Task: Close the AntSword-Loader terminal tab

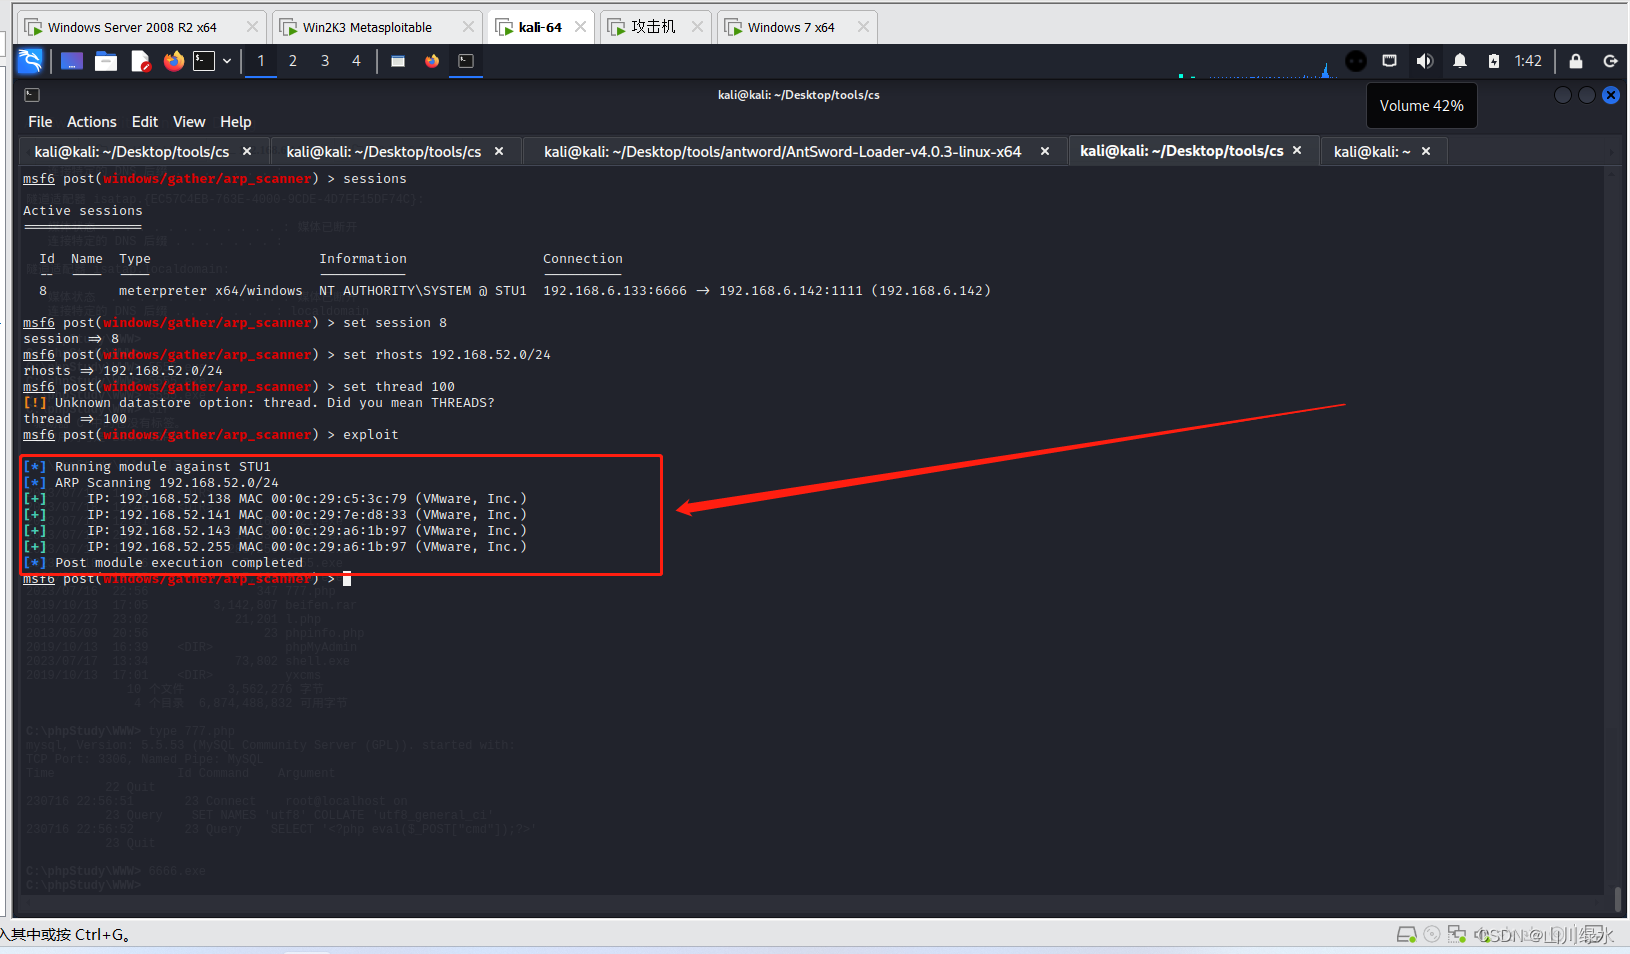Action: [1045, 152]
